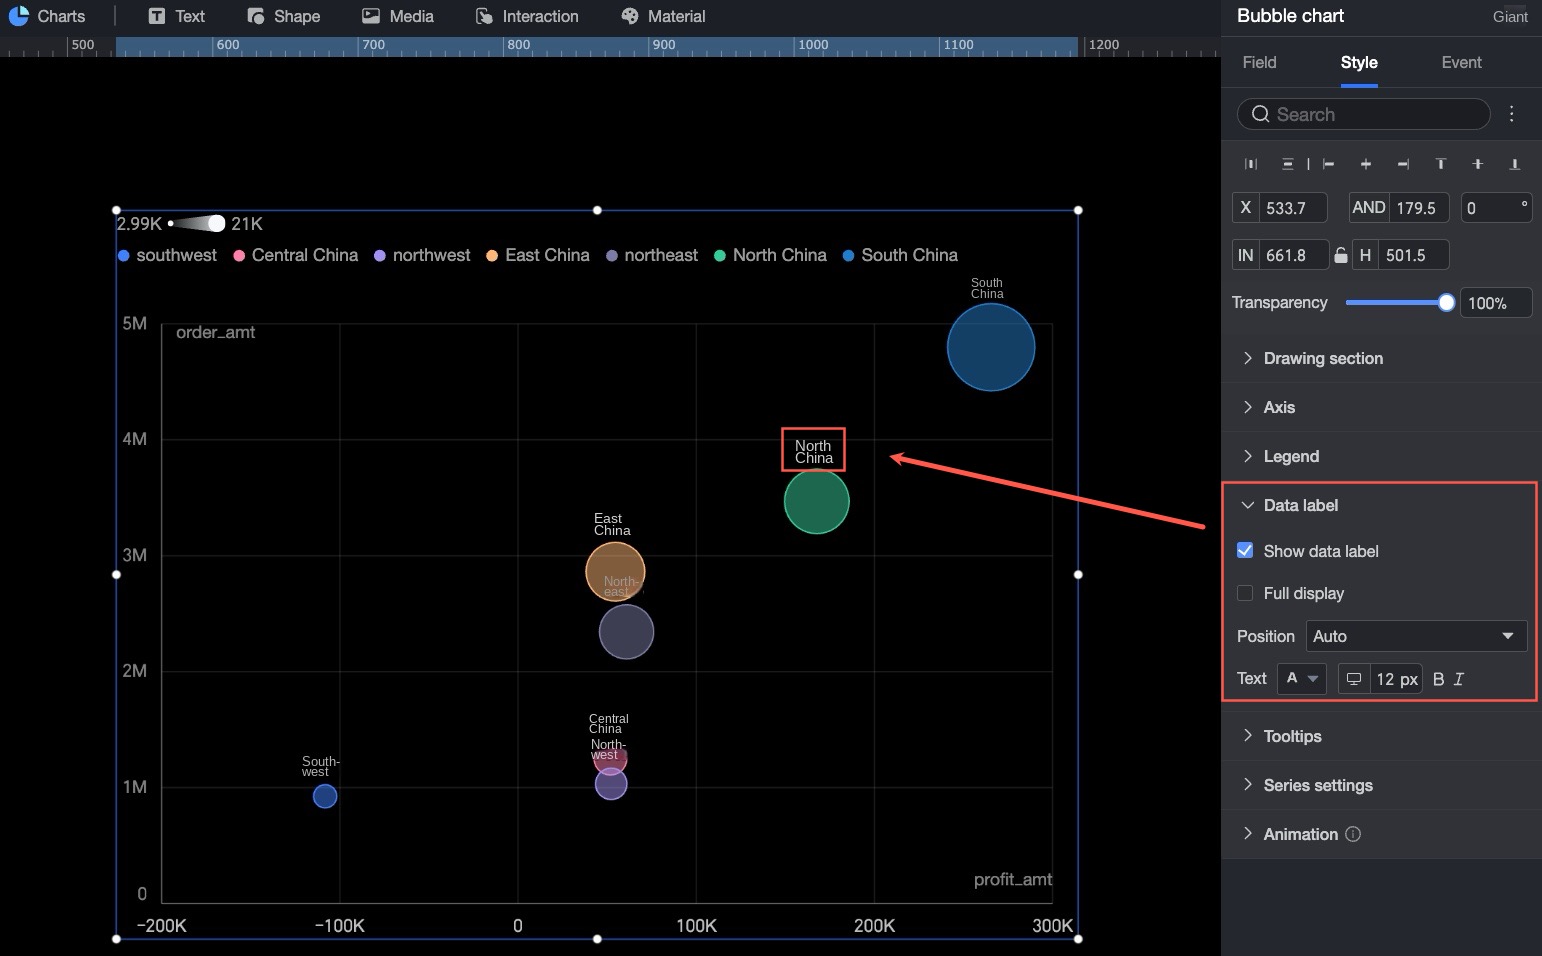Toggle the East China legend item
The width and height of the screenshot is (1542, 956).
538,255
